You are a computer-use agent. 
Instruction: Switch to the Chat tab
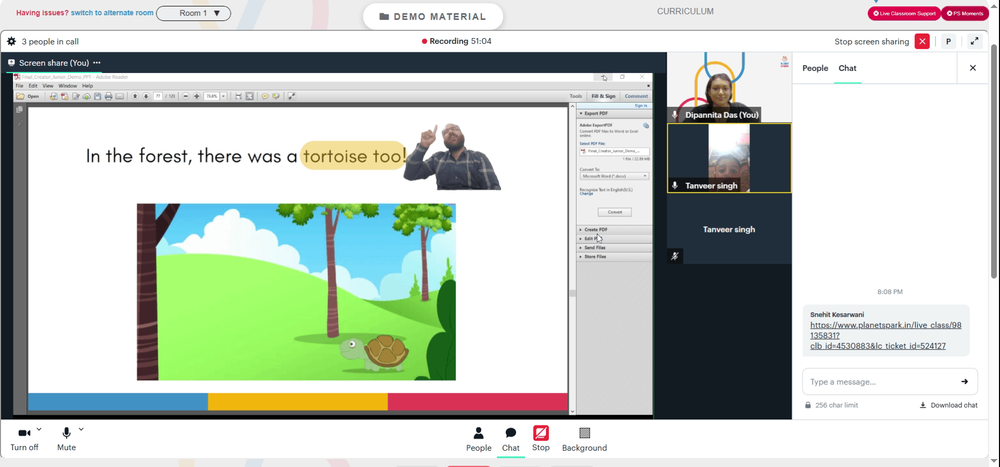click(x=848, y=68)
